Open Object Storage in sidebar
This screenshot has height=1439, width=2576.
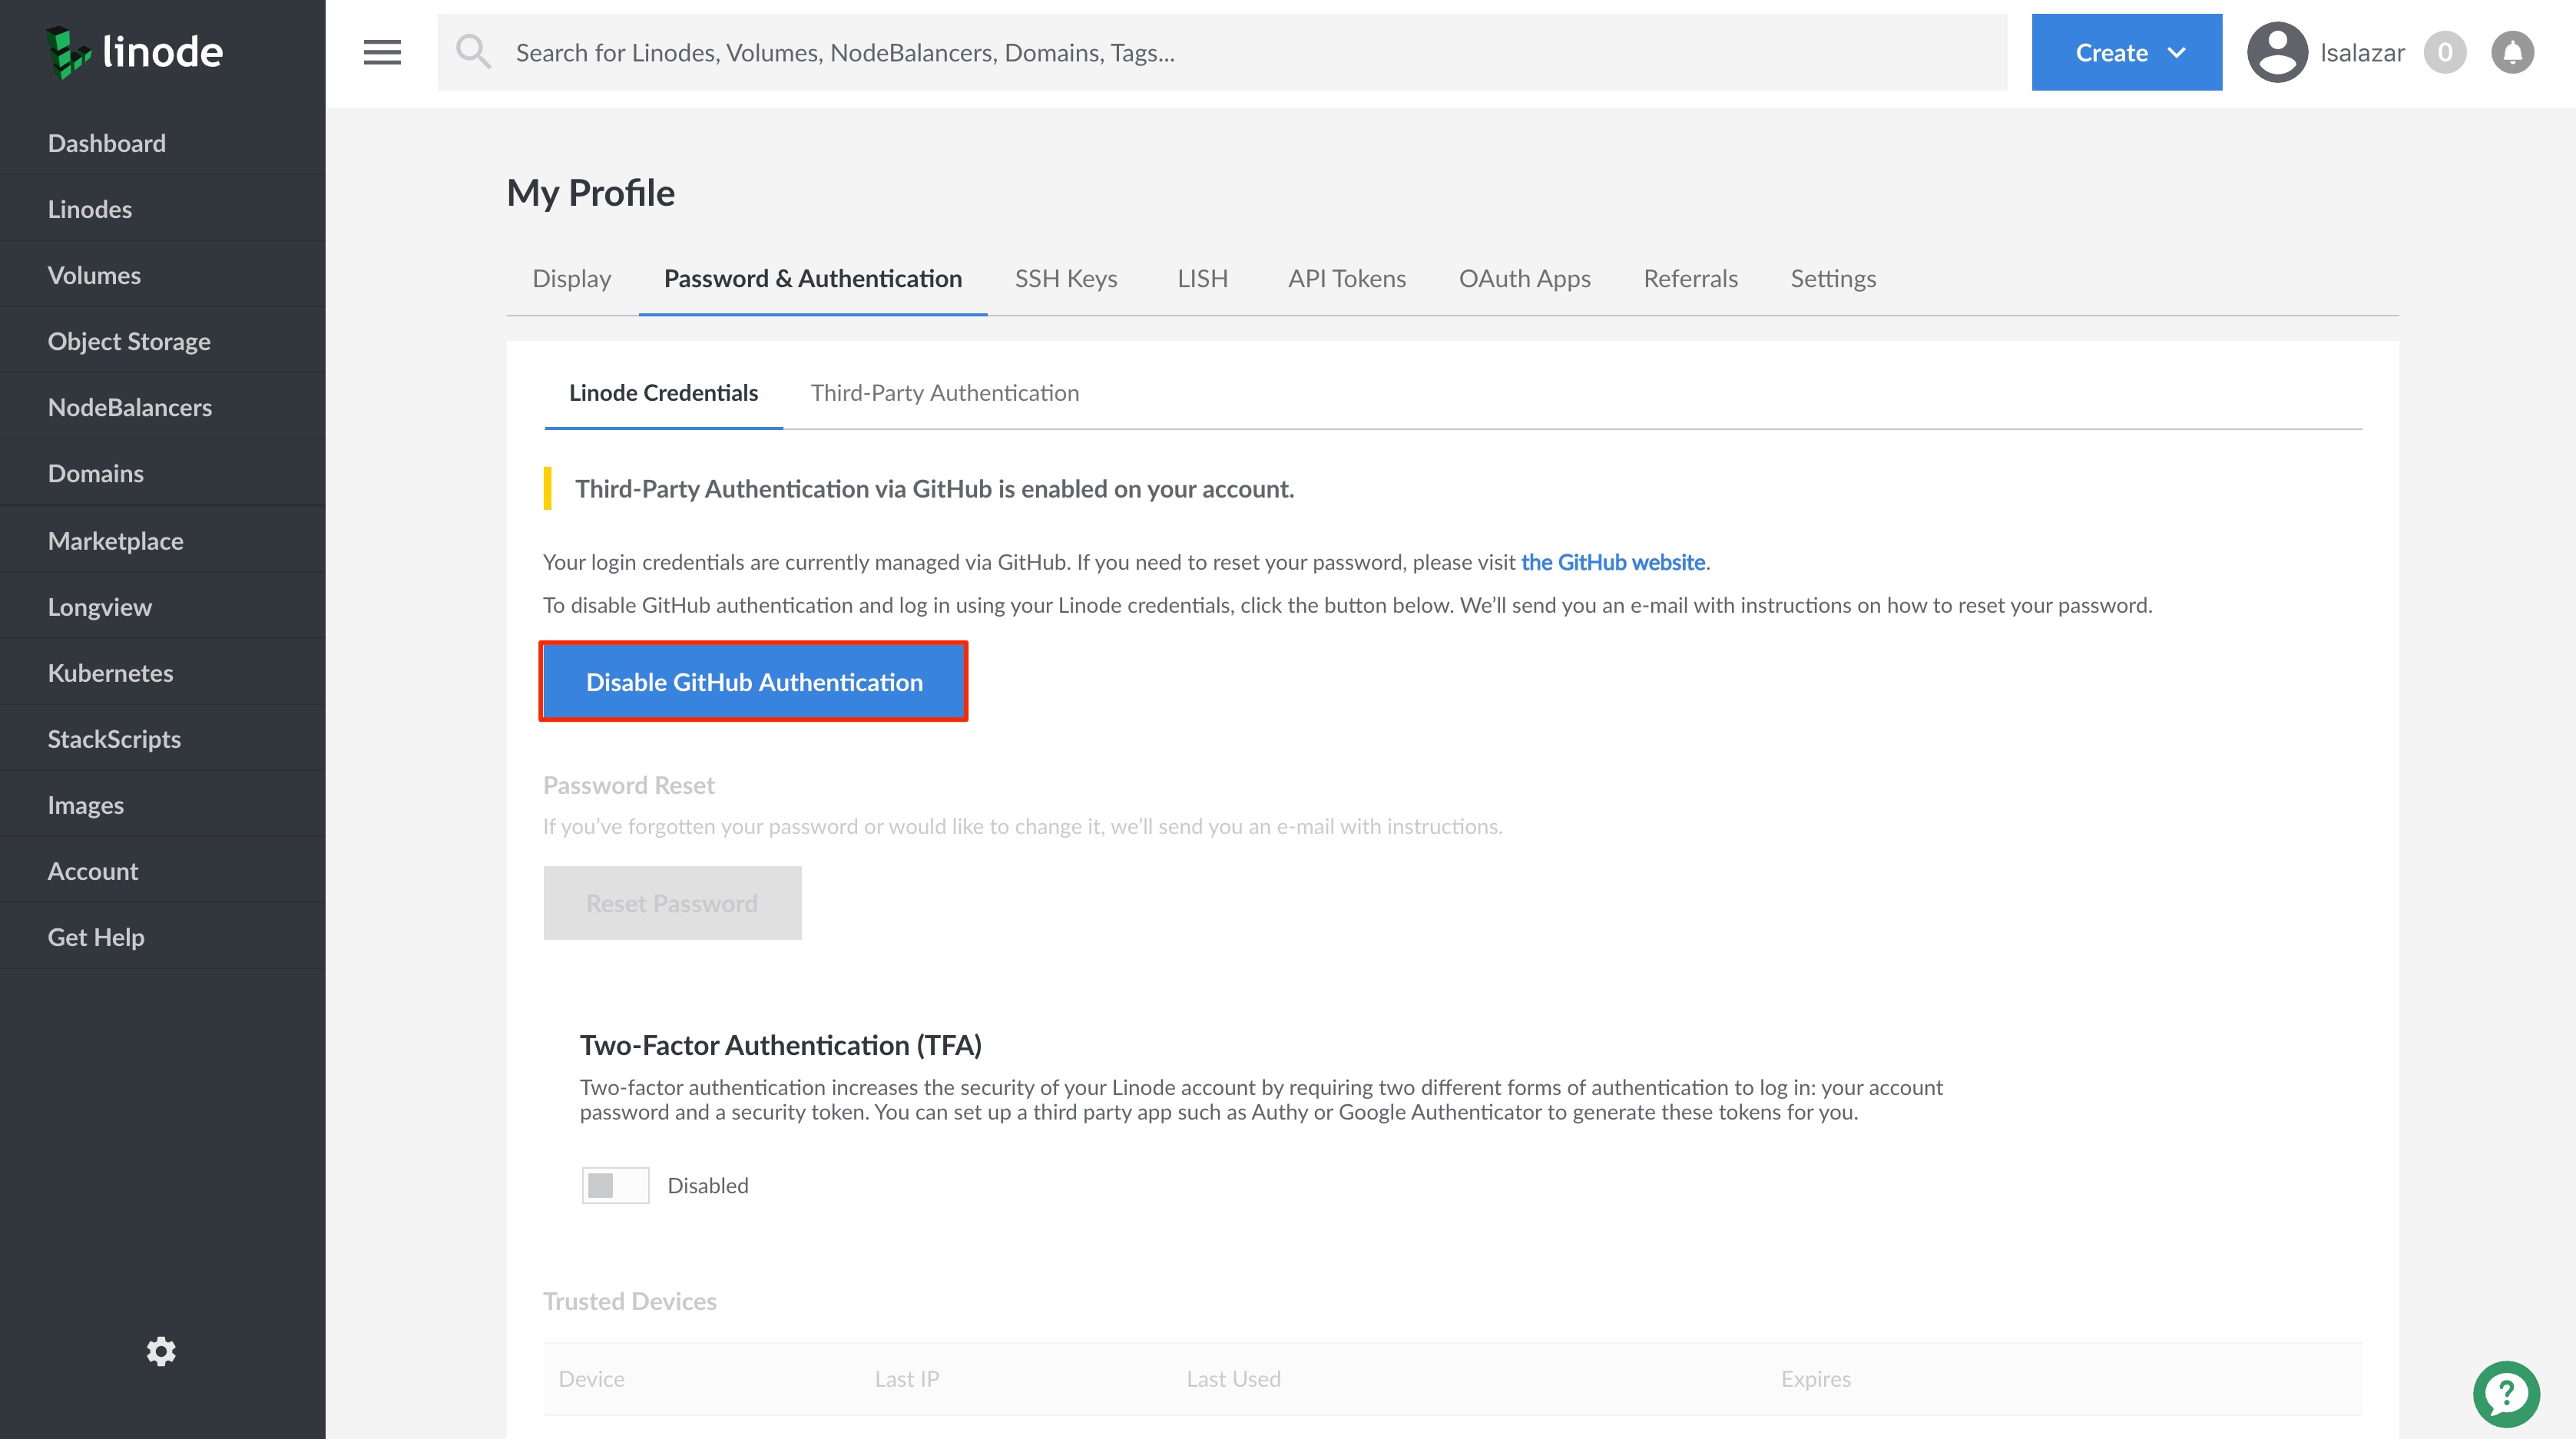129,341
